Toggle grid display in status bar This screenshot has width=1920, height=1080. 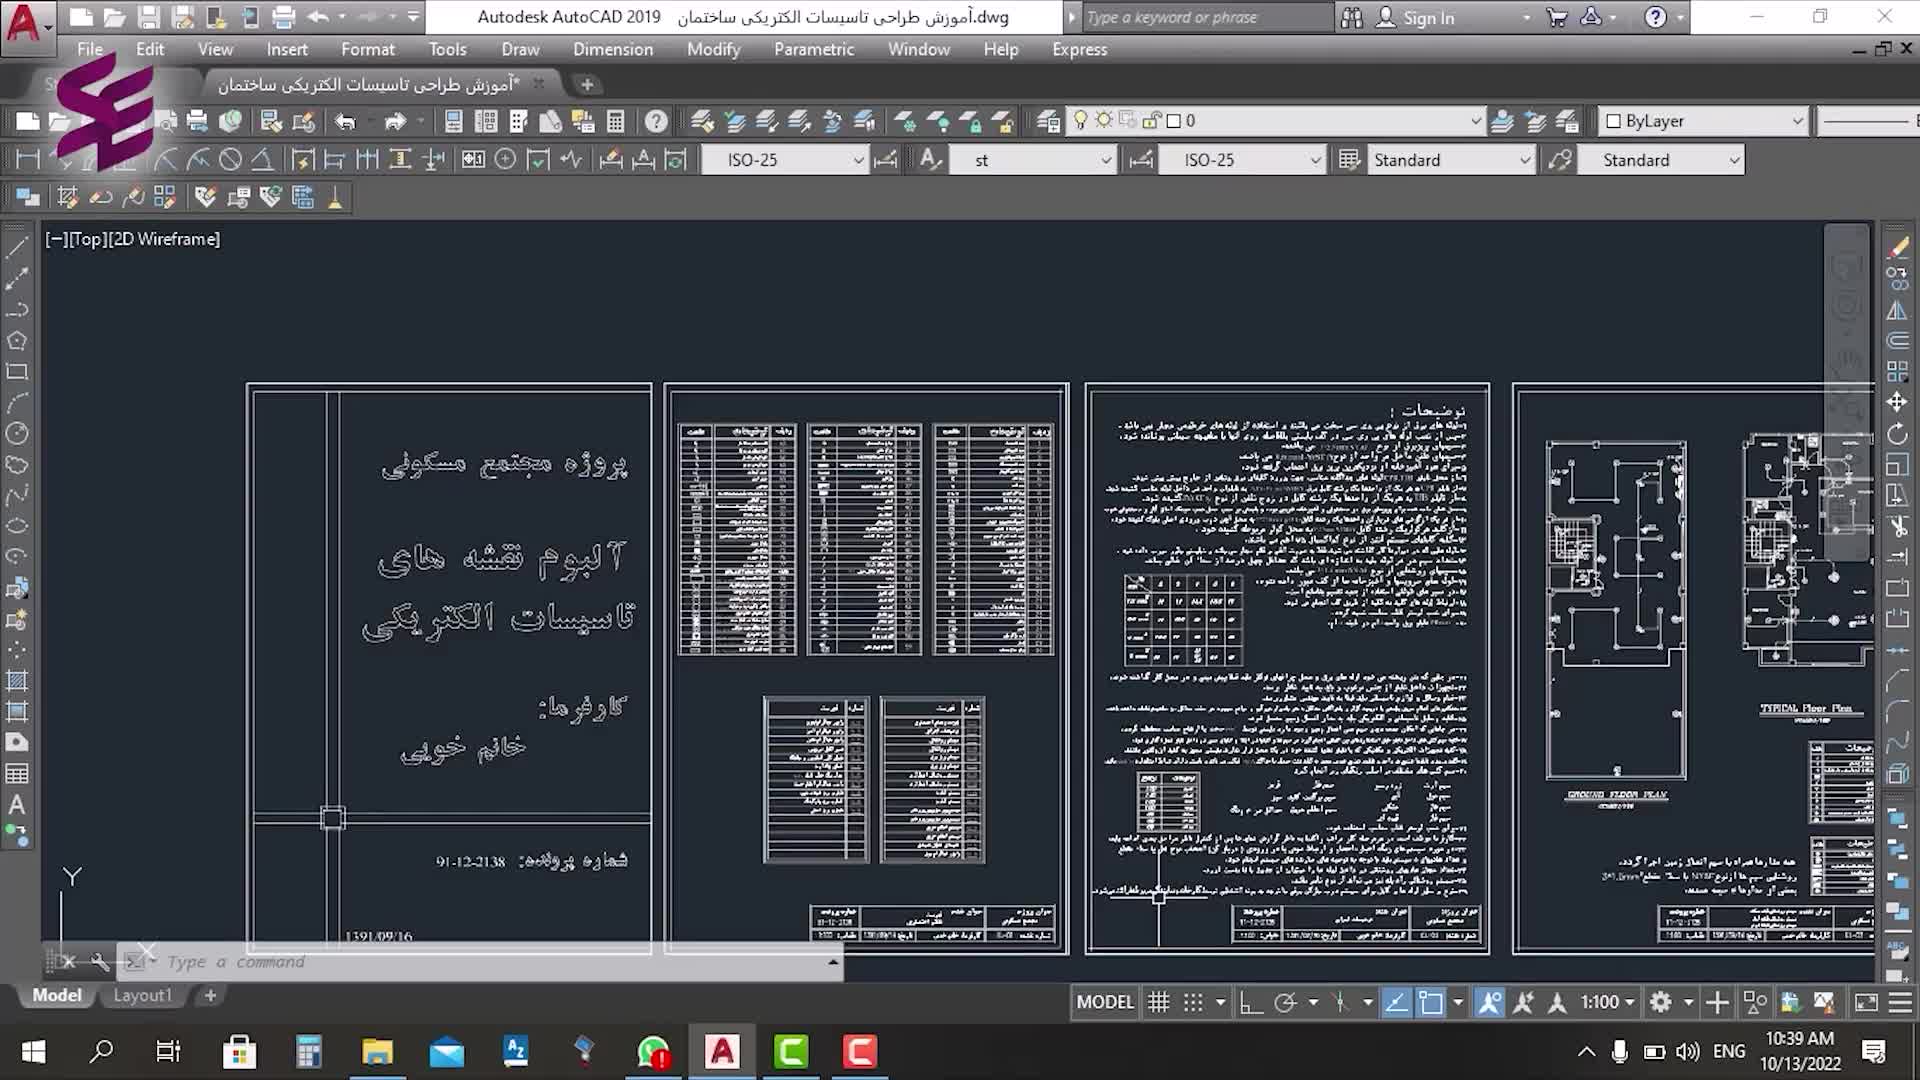[1158, 1002]
